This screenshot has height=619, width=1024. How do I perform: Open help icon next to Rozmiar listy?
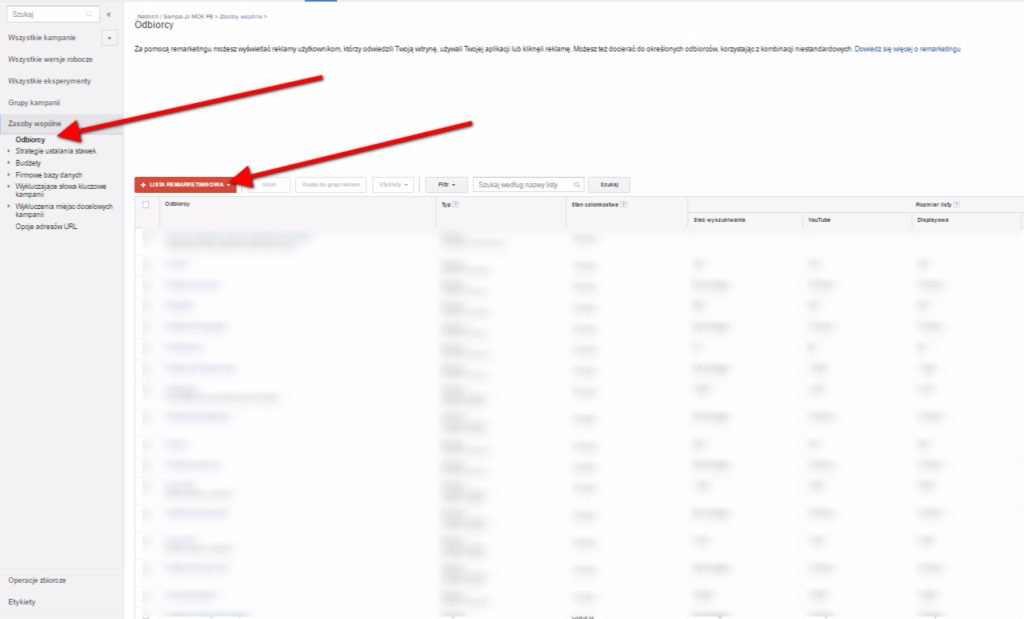pos(957,204)
